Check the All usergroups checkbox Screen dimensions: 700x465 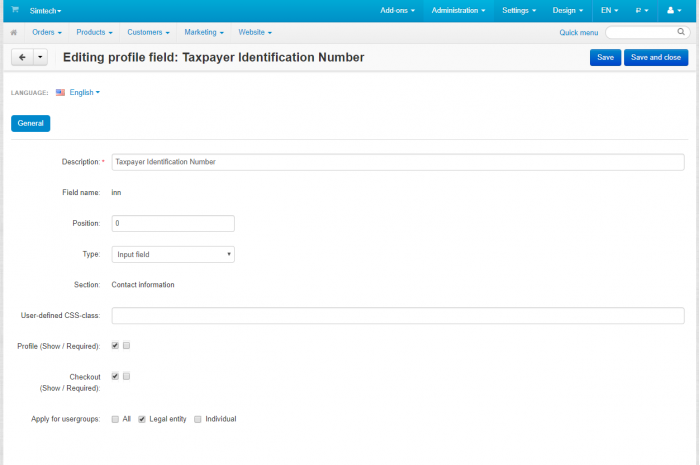pyautogui.click(x=115, y=419)
